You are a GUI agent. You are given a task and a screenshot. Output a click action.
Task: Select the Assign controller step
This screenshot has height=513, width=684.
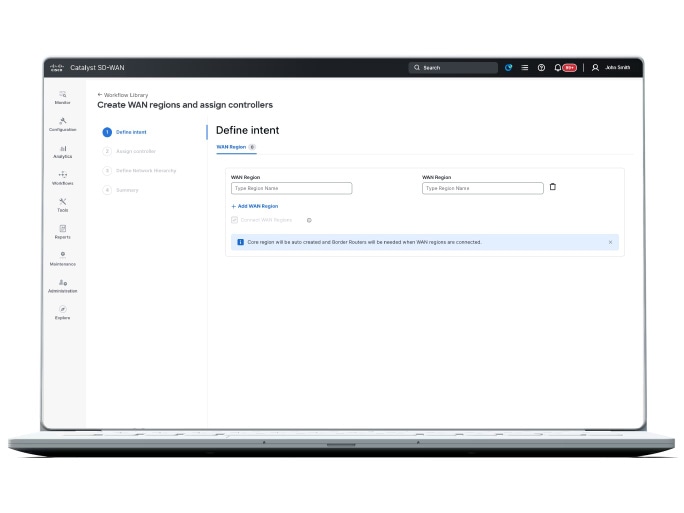[x=135, y=151]
